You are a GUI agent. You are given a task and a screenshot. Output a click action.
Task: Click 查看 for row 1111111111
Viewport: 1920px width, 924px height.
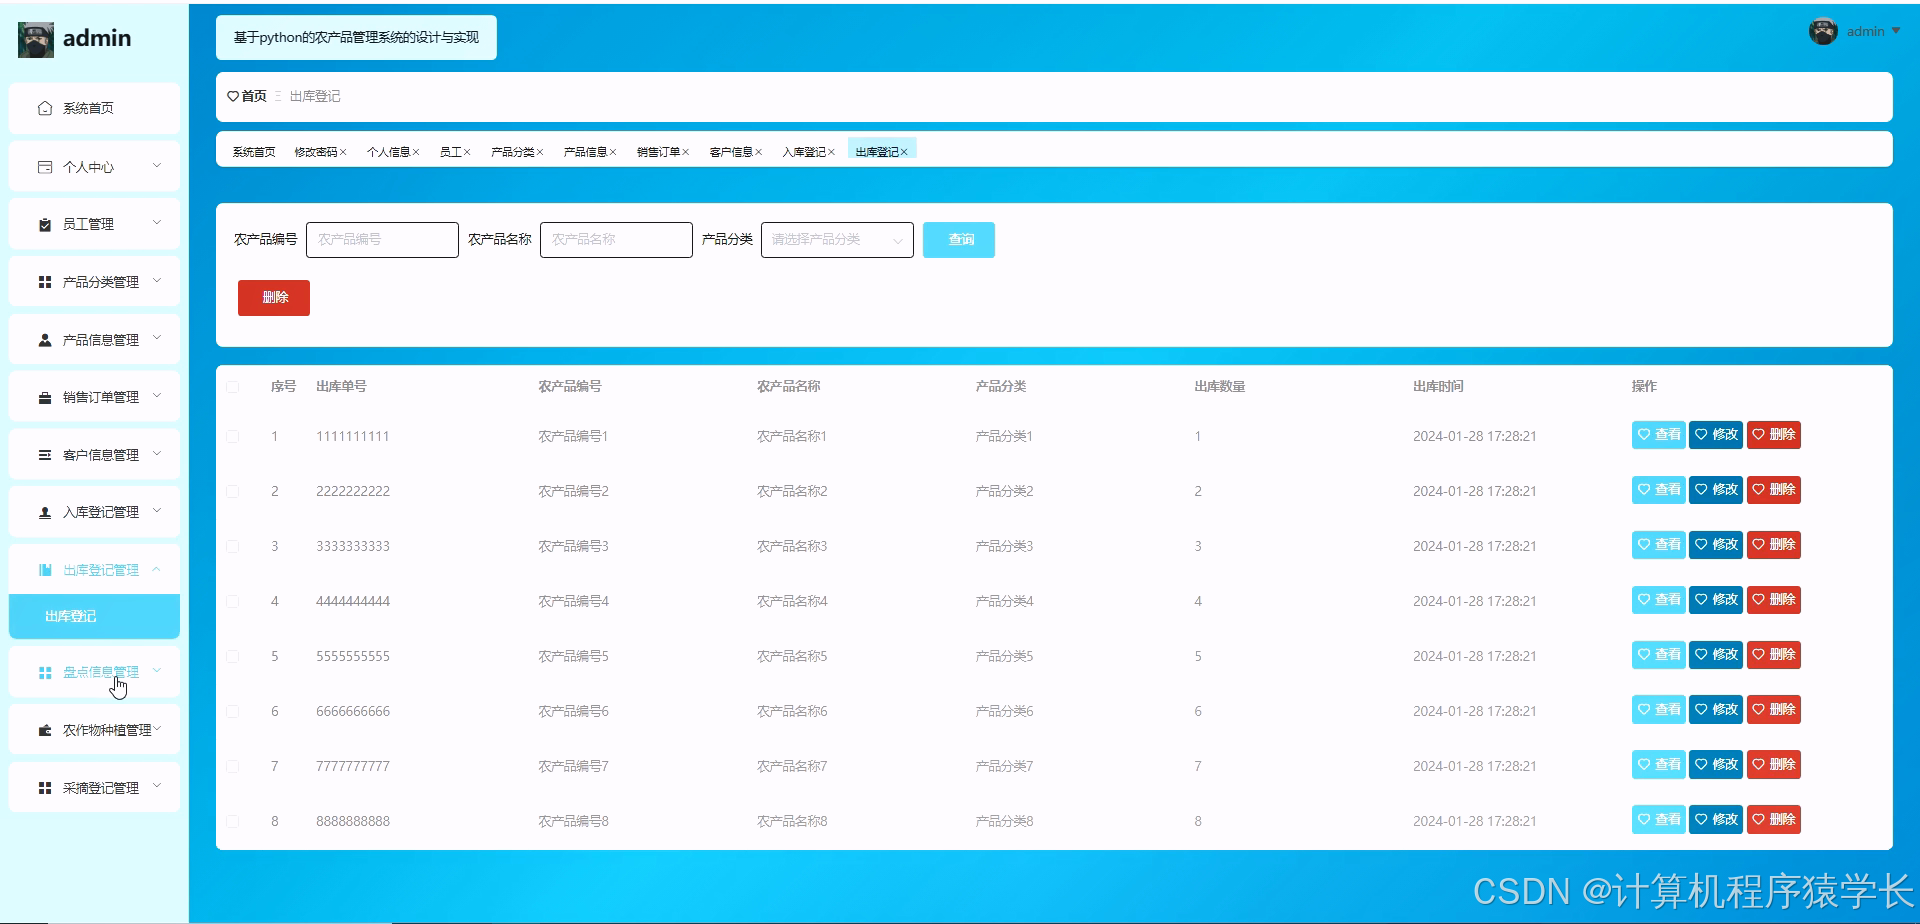click(1659, 435)
